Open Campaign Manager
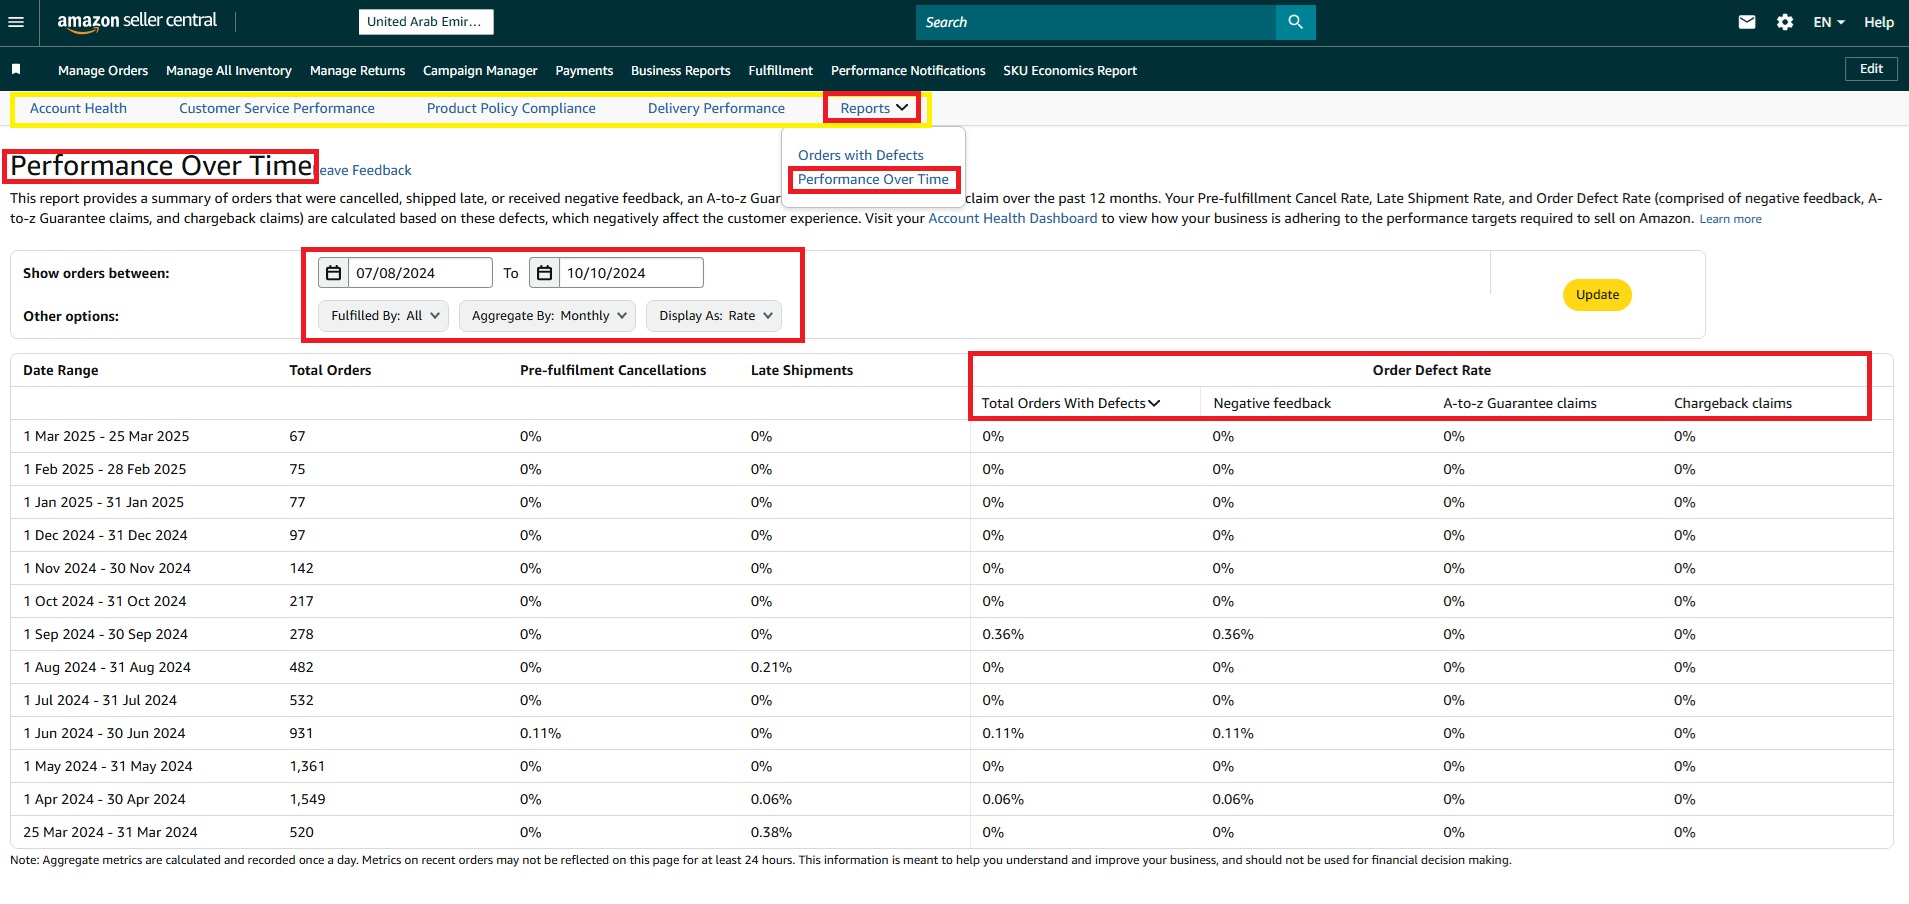Viewport: 1909px width, 904px height. 480,70
